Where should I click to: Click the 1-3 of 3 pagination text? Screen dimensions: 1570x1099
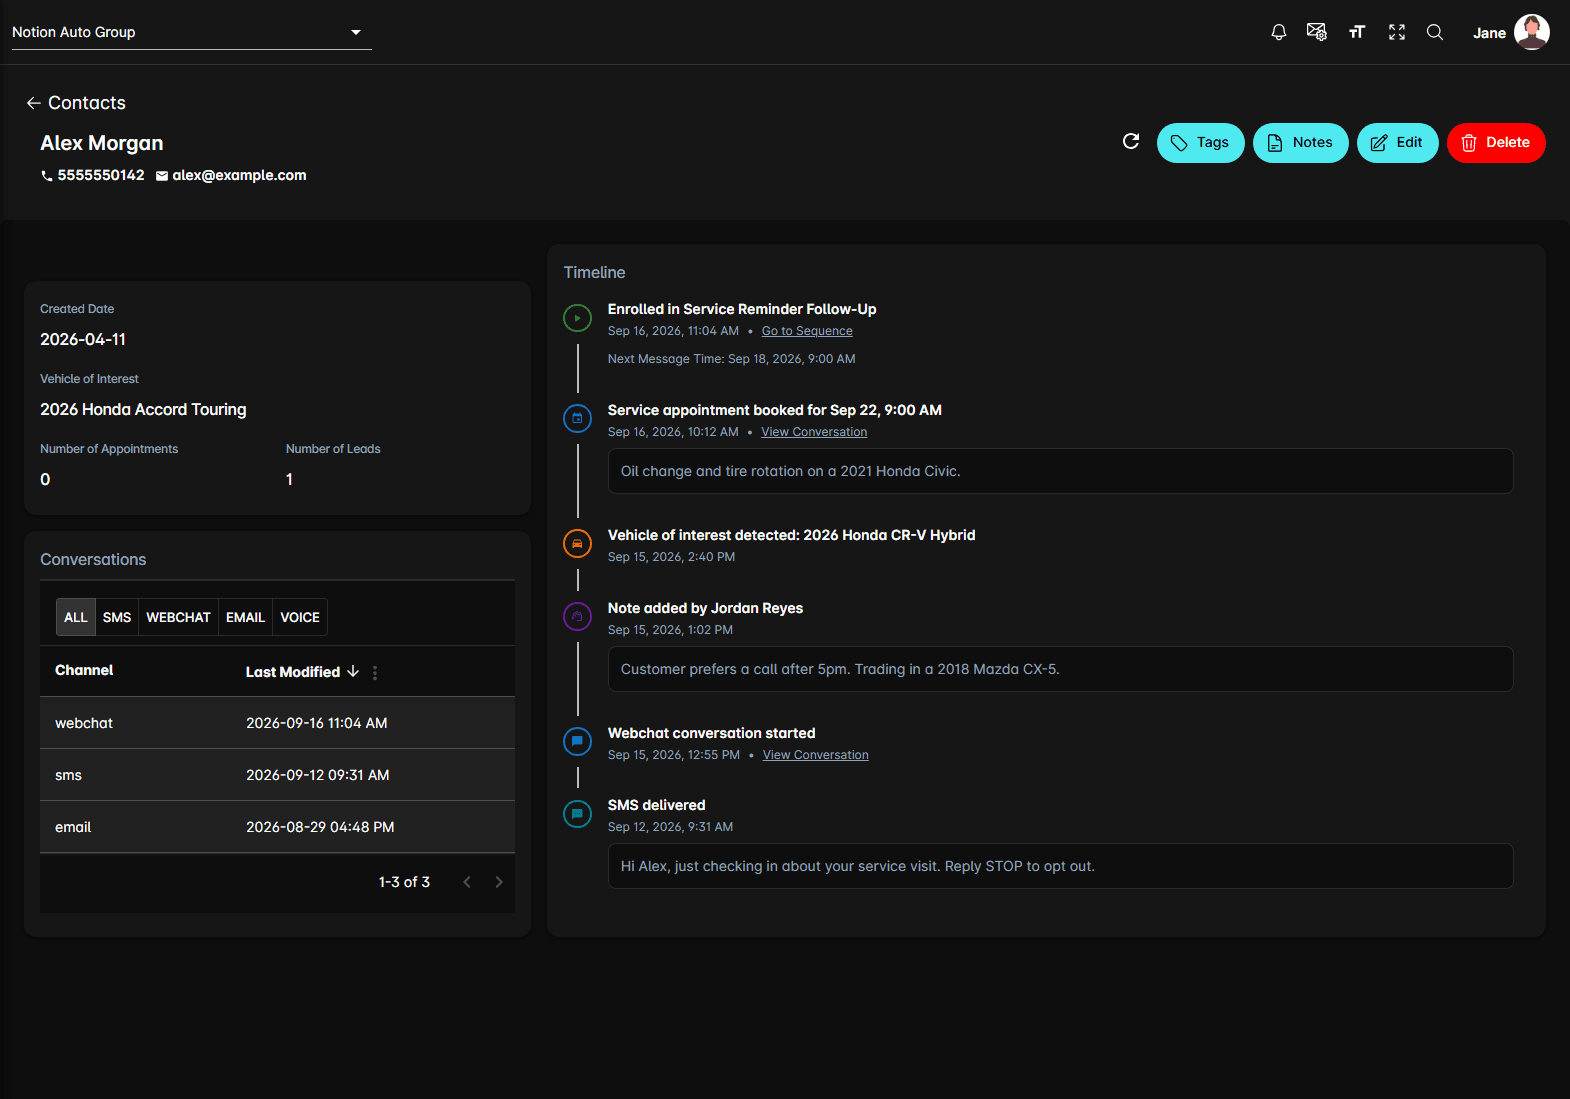(404, 882)
